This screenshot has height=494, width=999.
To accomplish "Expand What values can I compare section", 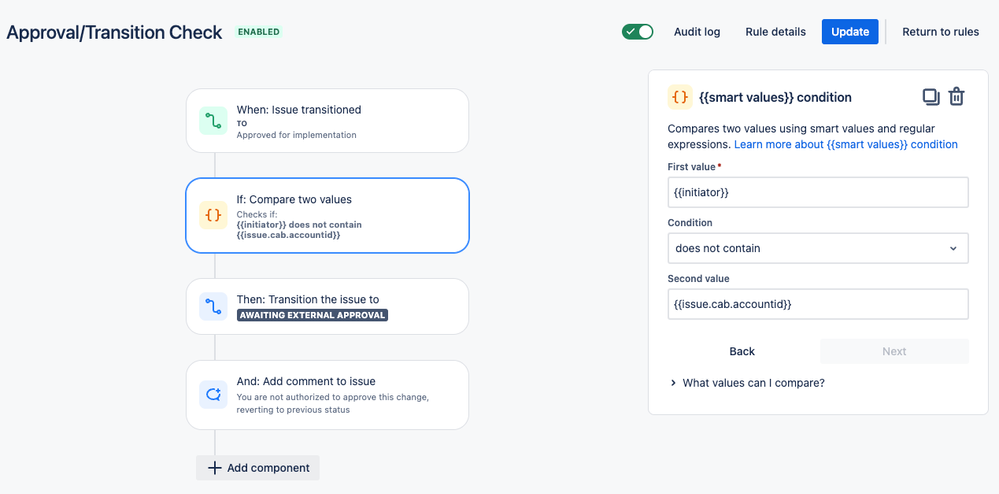I will tap(747, 383).
